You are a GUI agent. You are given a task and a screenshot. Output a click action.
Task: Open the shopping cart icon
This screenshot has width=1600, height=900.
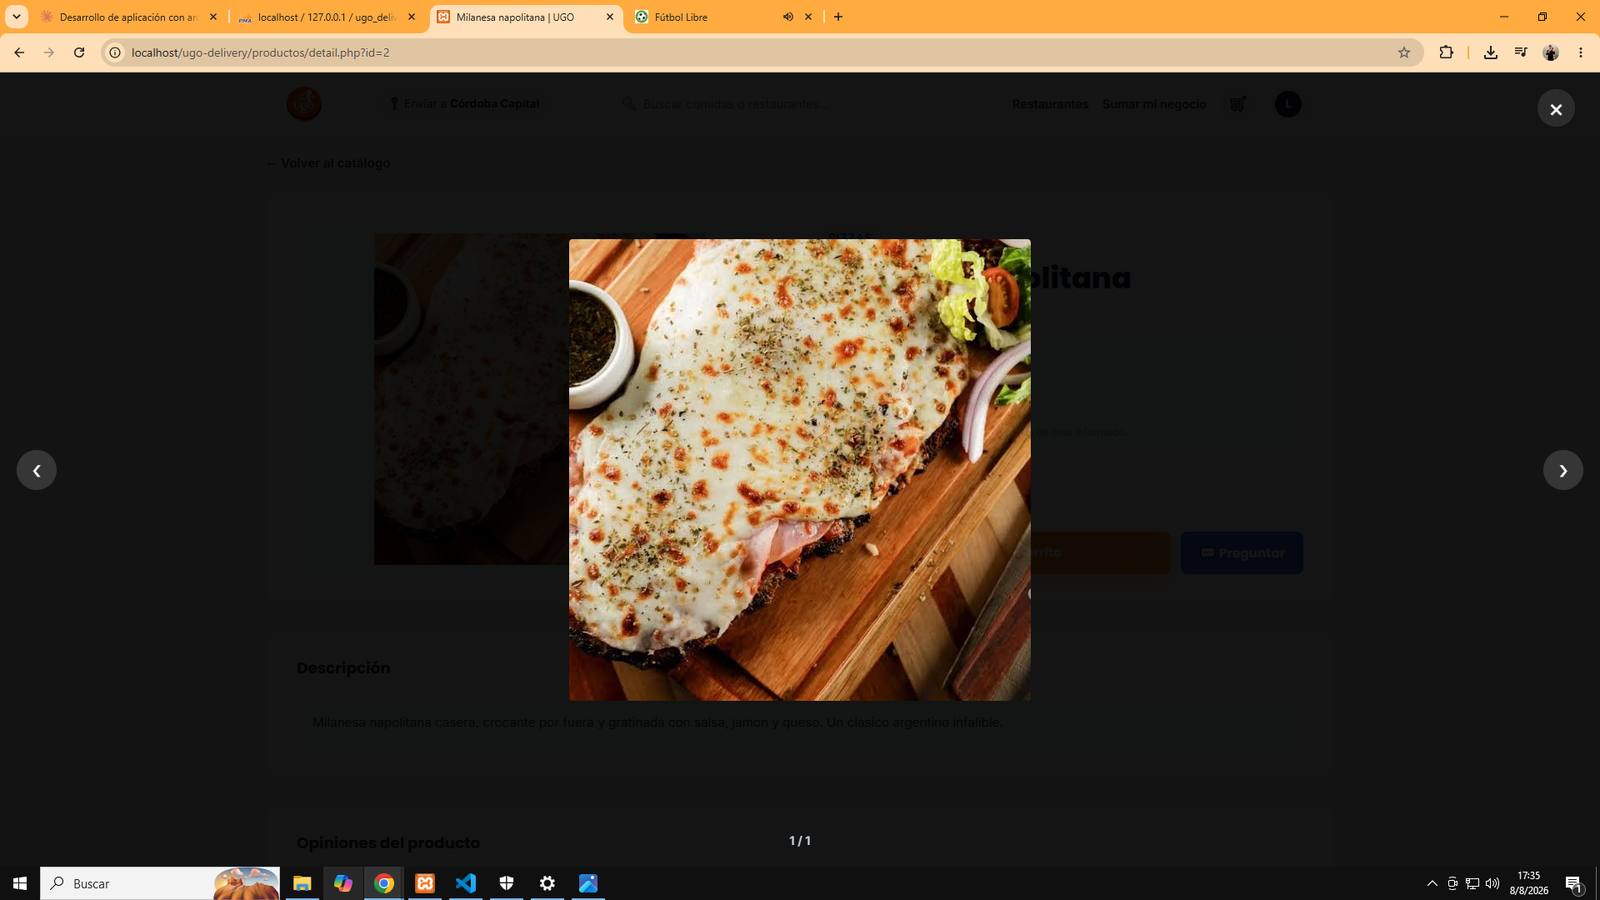(1238, 104)
